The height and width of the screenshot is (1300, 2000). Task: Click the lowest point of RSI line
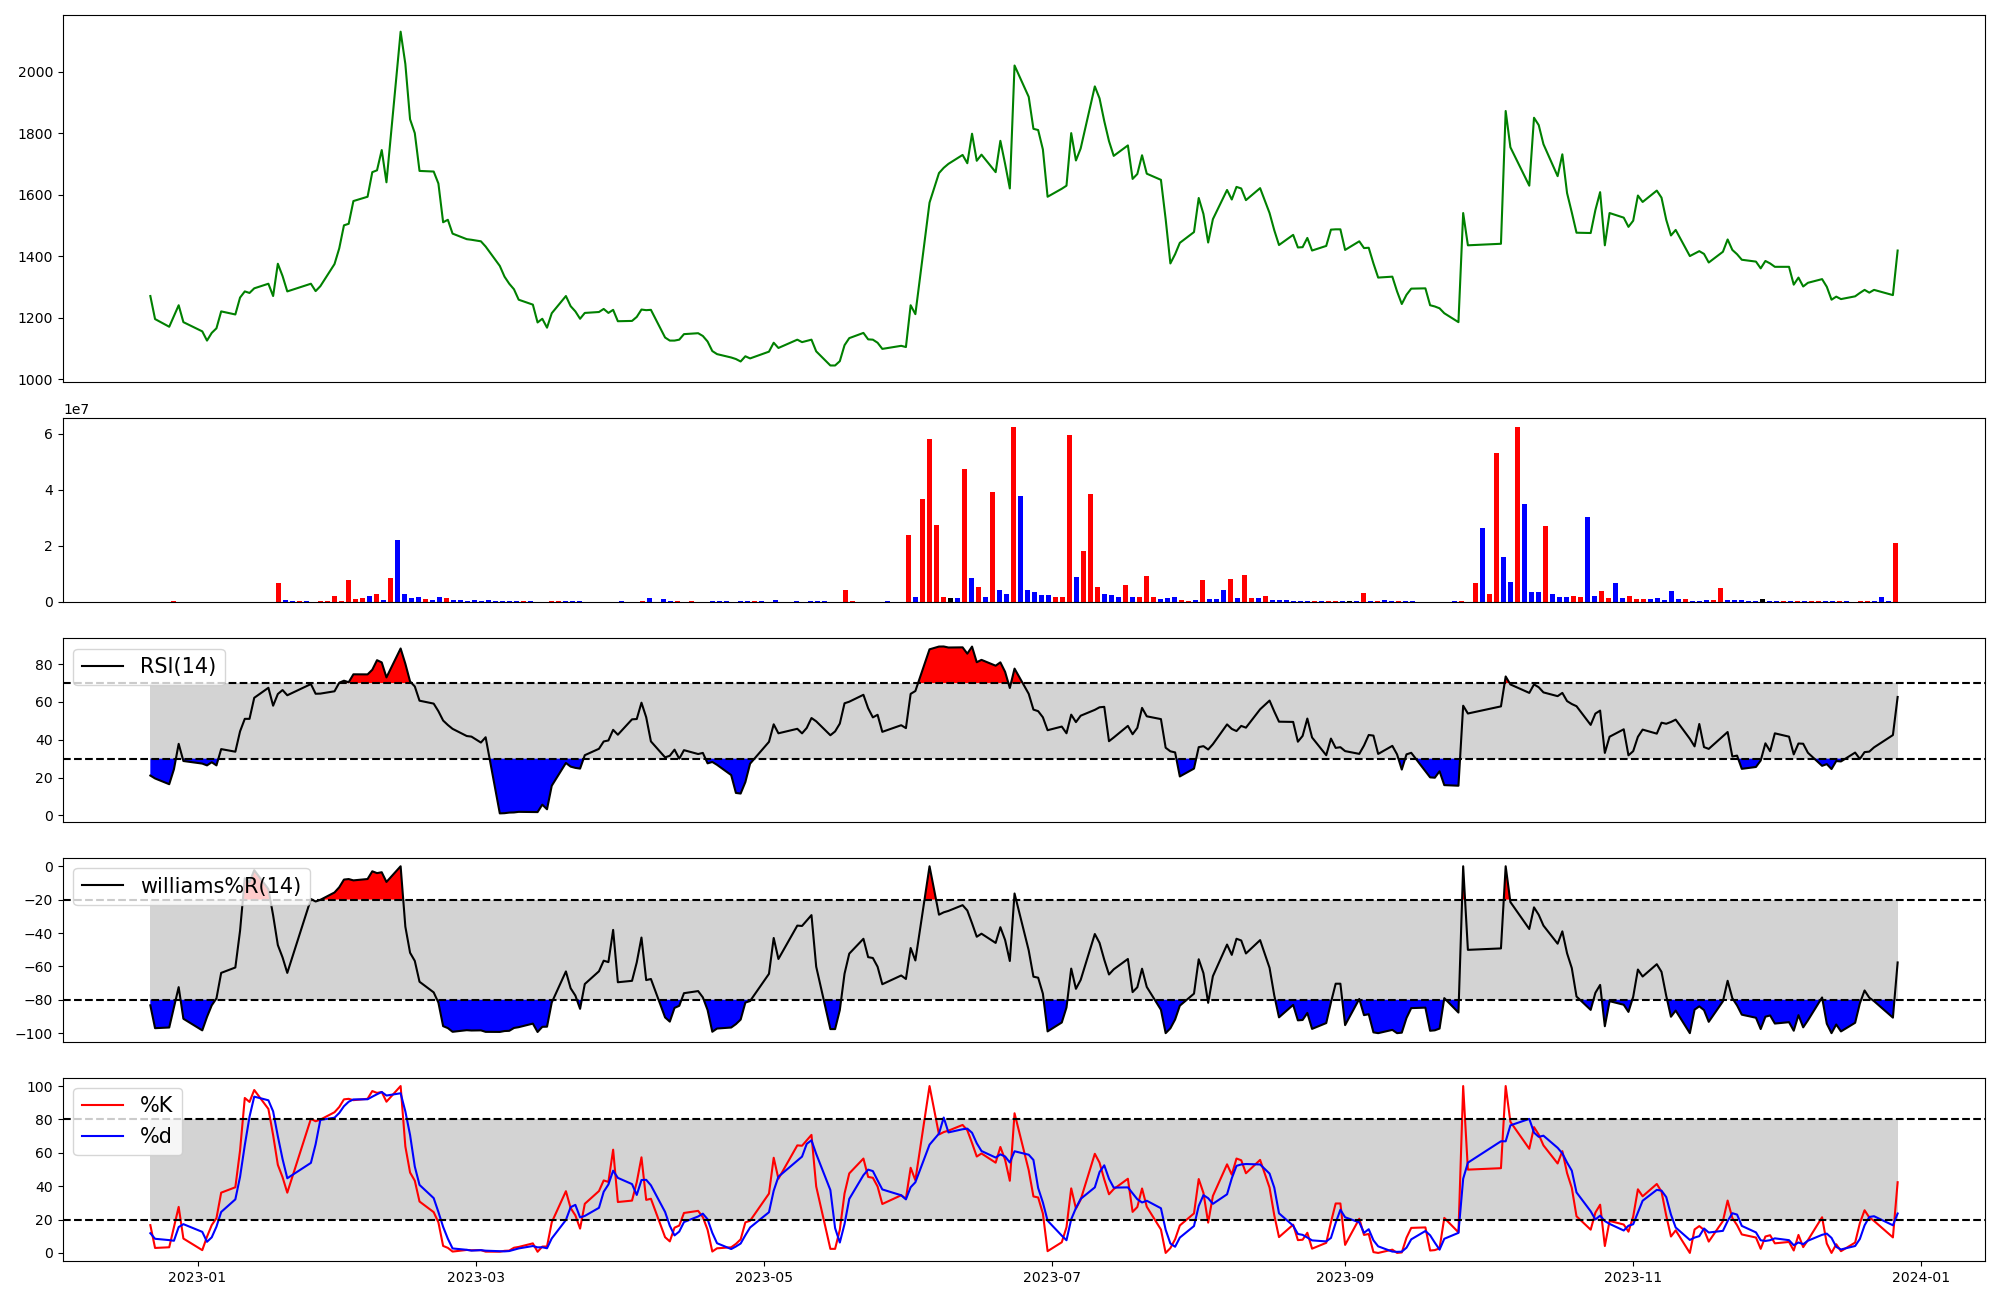pos(500,813)
